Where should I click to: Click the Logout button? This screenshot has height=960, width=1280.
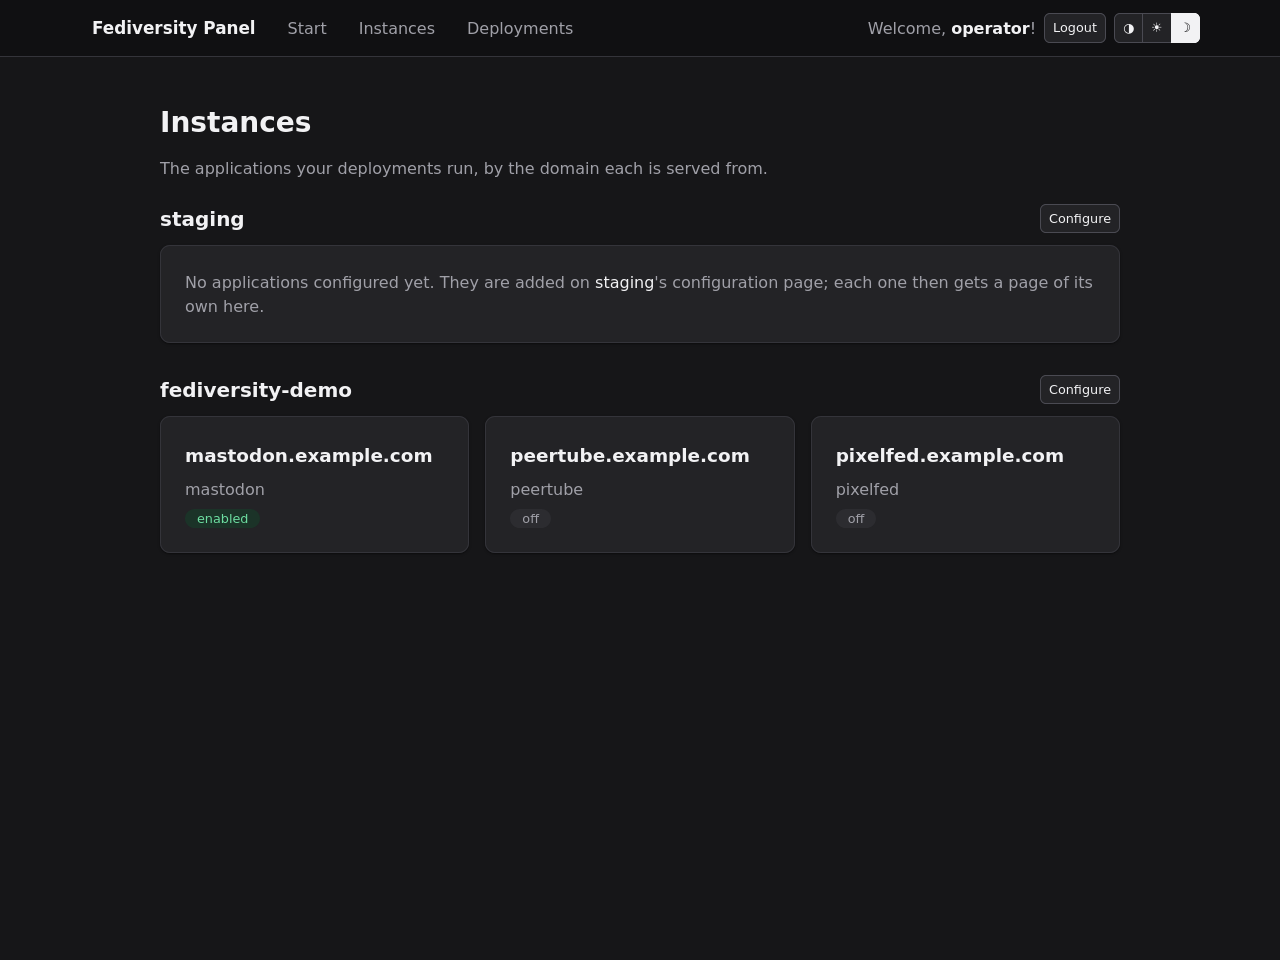pyautogui.click(x=1075, y=28)
